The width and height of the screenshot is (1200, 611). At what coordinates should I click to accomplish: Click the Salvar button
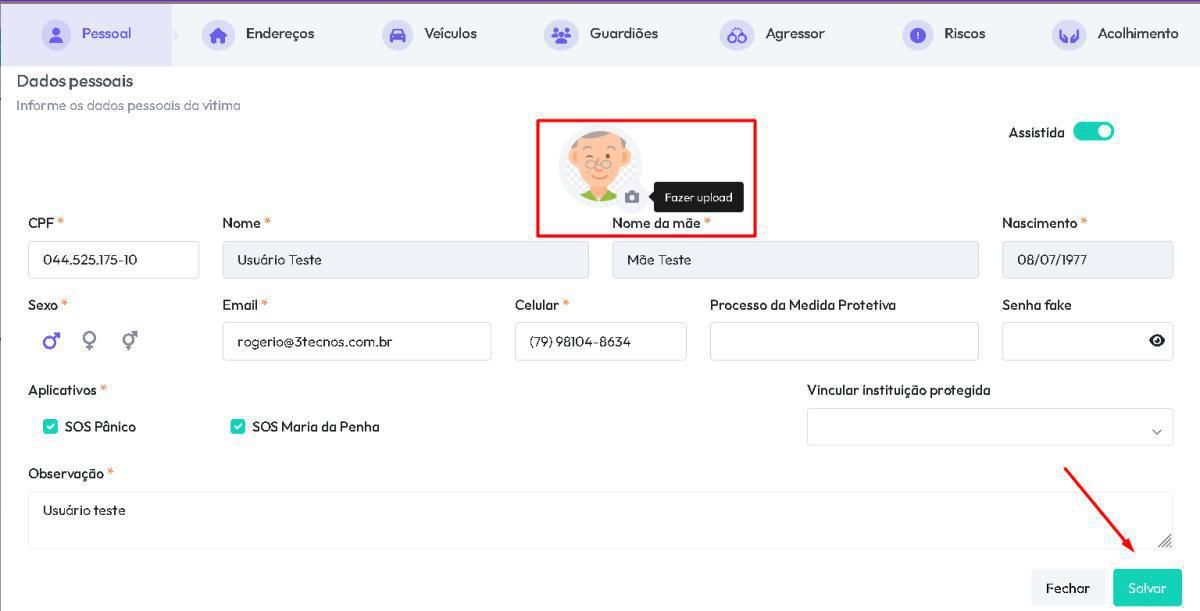[x=1147, y=588]
